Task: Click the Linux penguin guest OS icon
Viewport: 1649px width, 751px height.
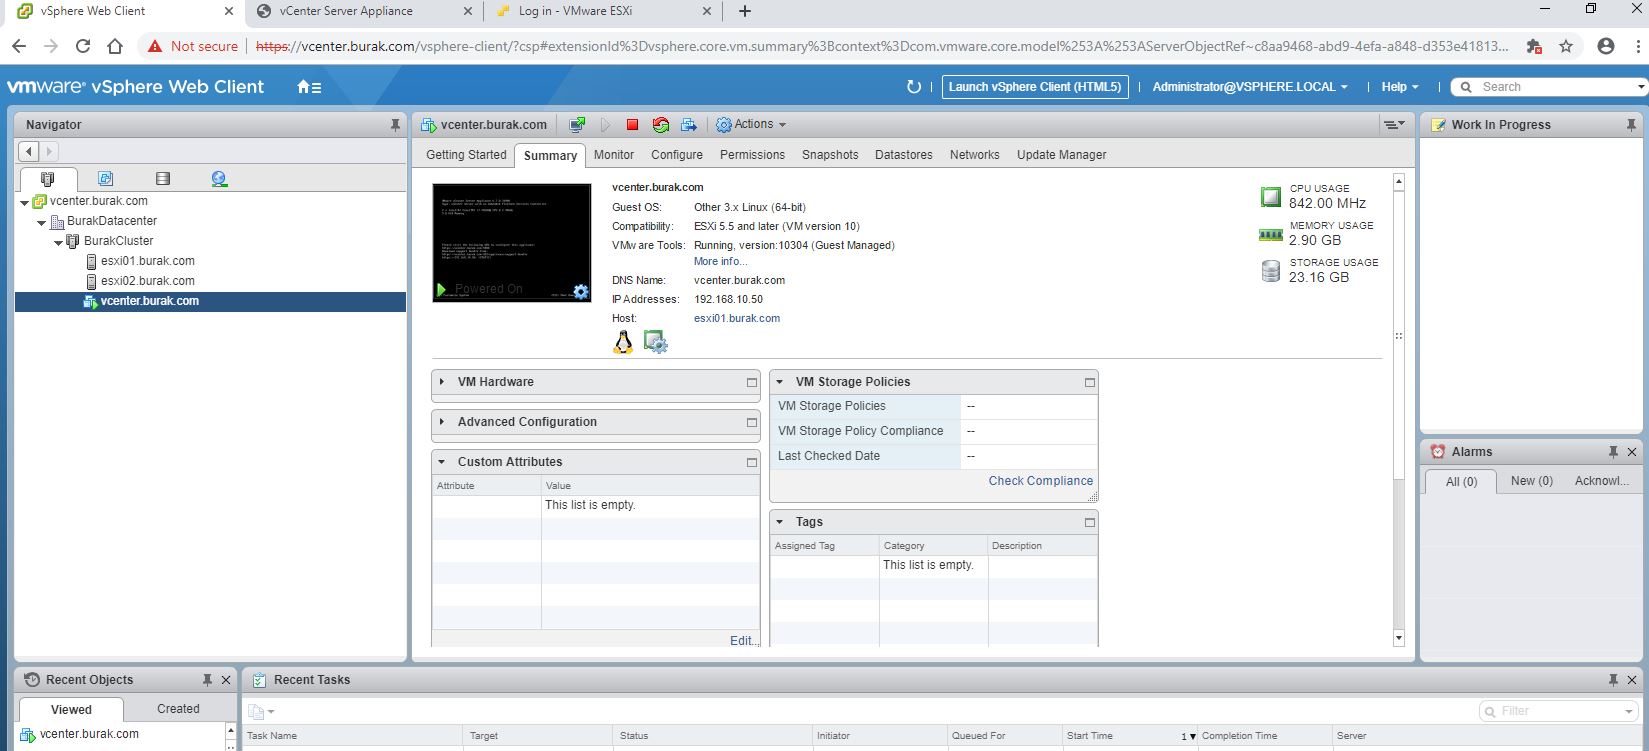Action: point(623,343)
